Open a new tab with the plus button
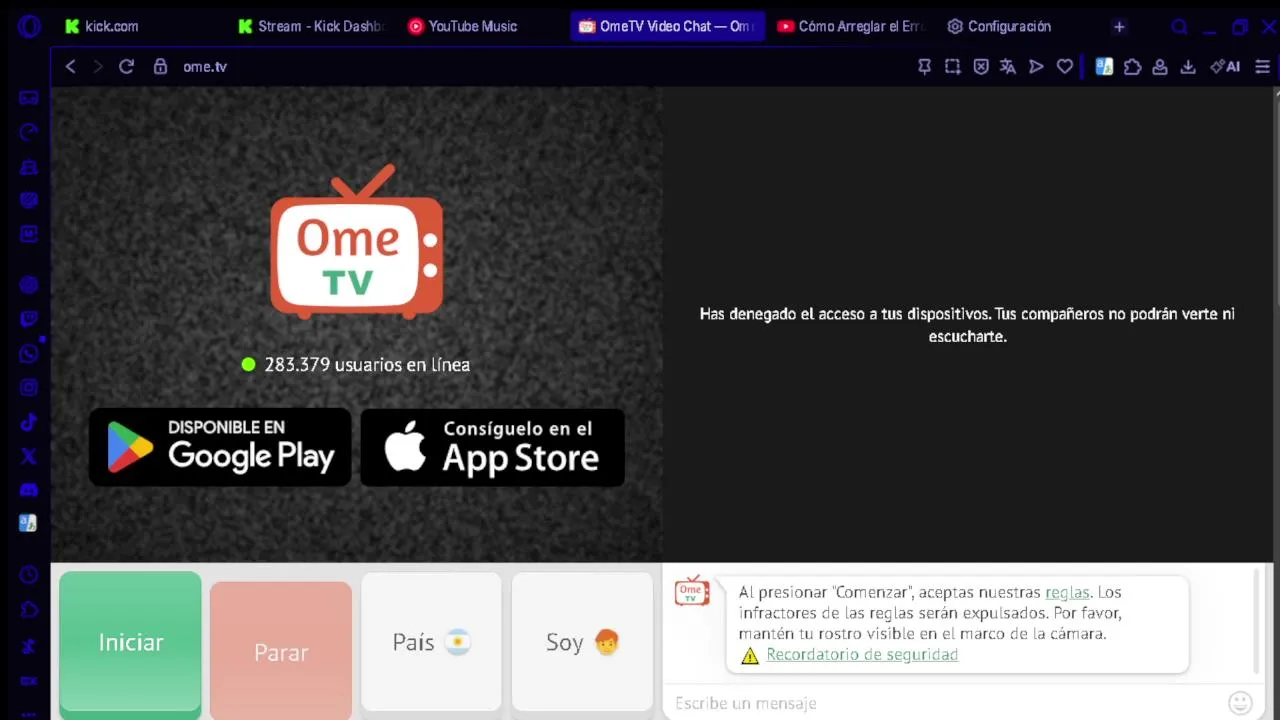1280x720 pixels. [x=1119, y=27]
